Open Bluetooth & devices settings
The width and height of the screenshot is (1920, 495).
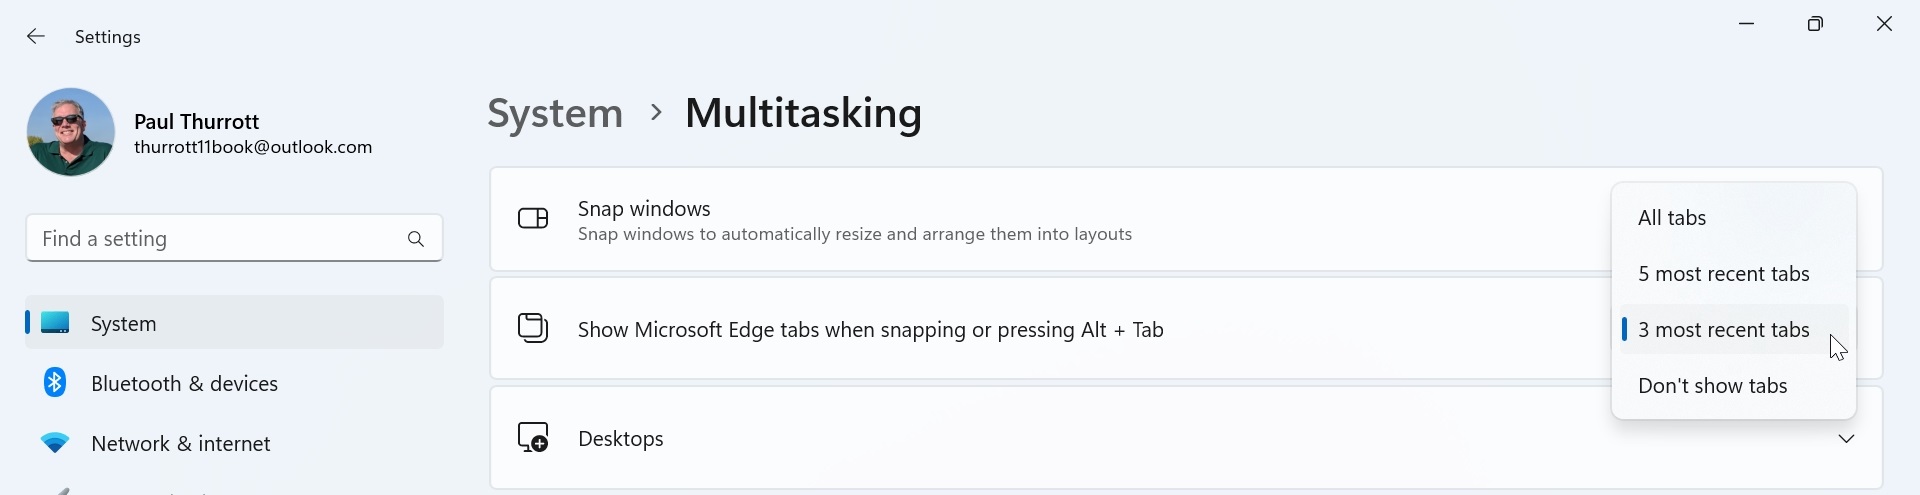[184, 384]
